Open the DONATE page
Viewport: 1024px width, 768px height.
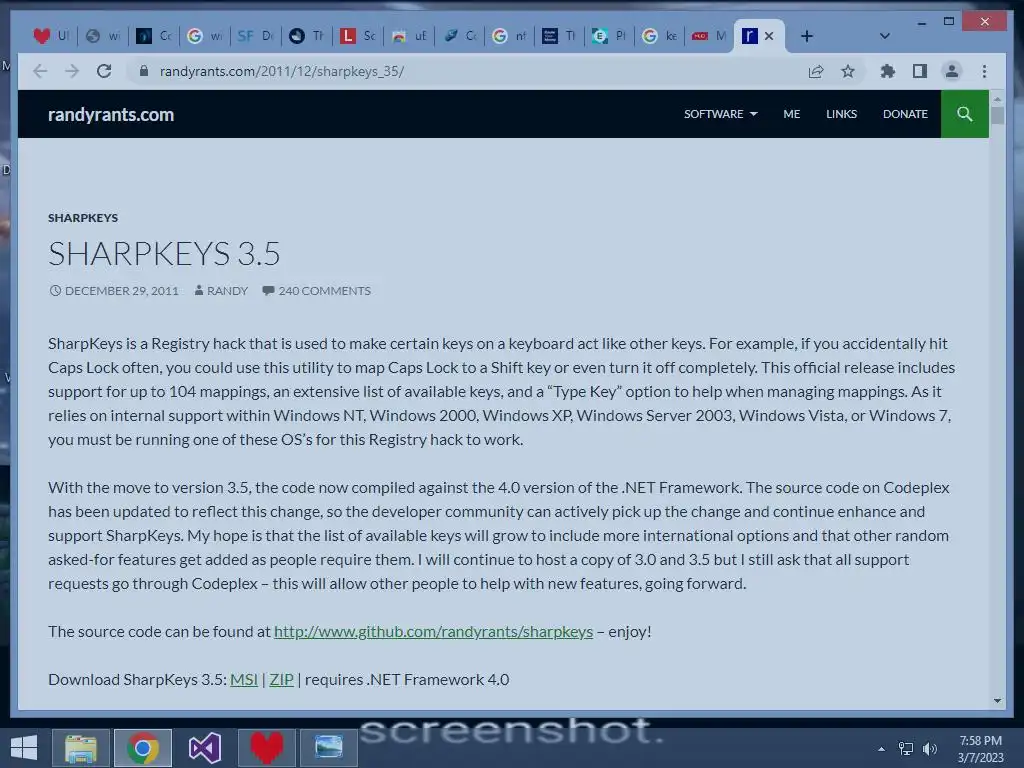[905, 114]
